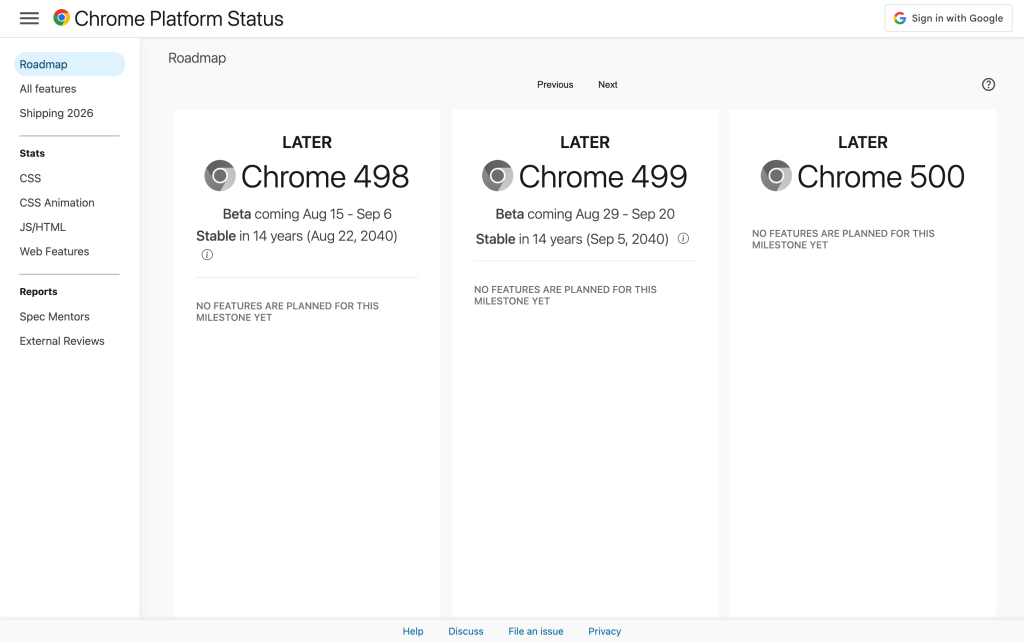Click the Discuss footer link
1024x642 pixels.
(466, 631)
